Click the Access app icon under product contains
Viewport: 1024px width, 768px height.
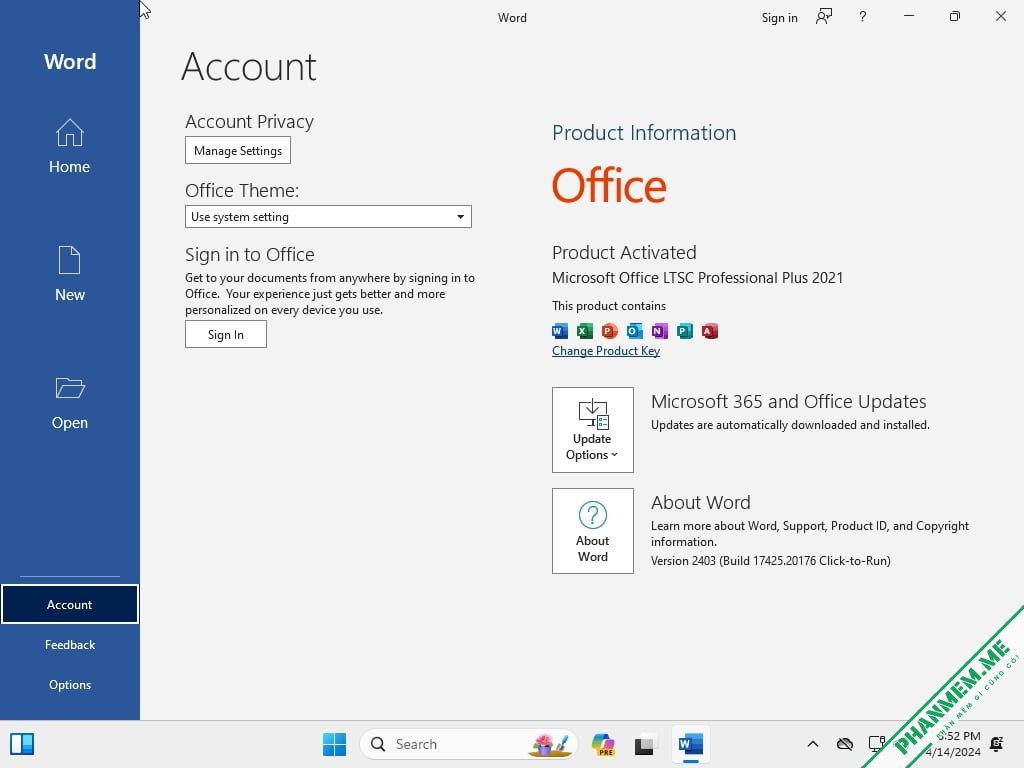click(x=710, y=331)
